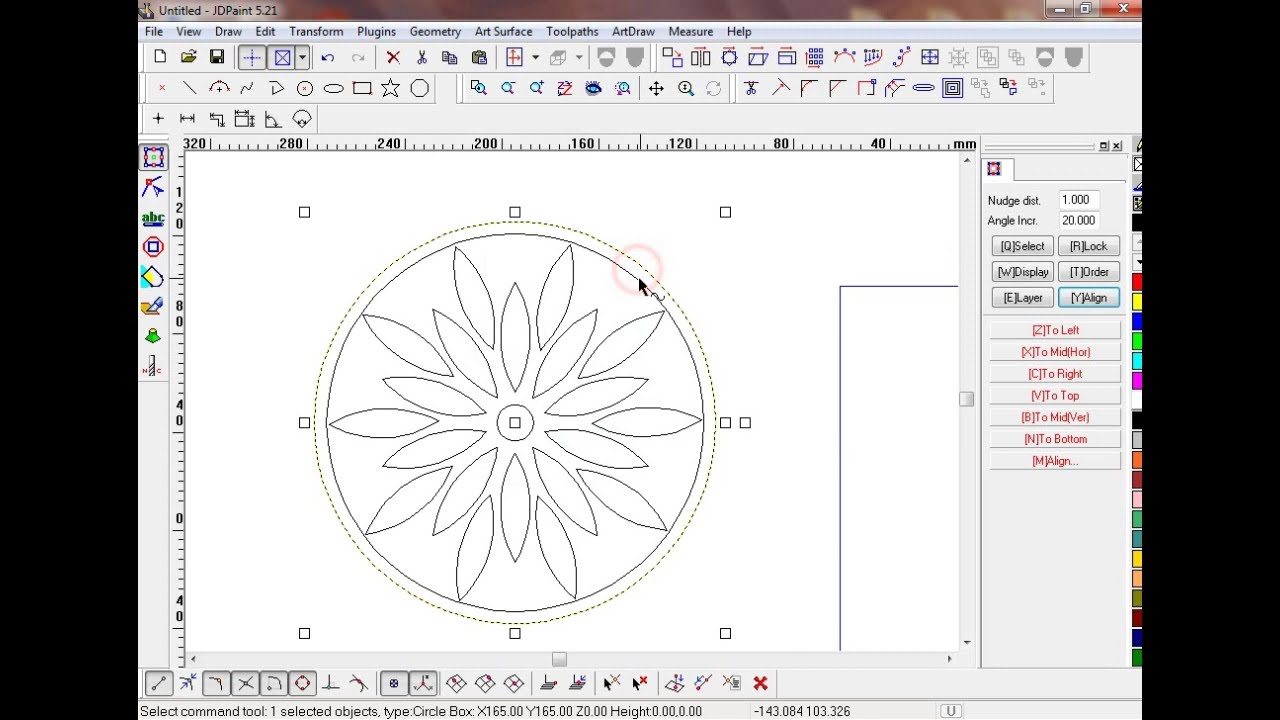The height and width of the screenshot is (720, 1280).
Task: Open a file using the folder icon
Action: tap(188, 58)
